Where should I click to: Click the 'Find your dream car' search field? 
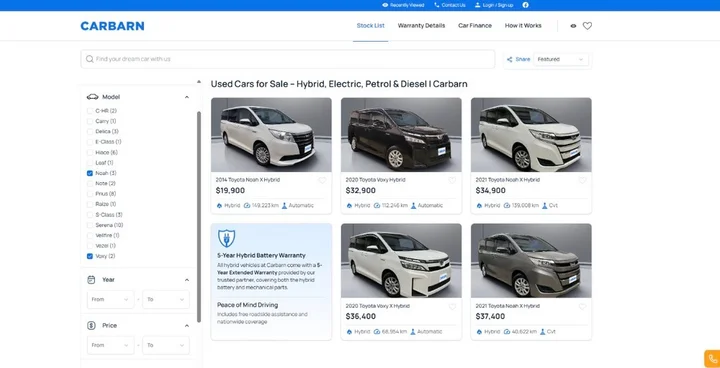(x=288, y=59)
